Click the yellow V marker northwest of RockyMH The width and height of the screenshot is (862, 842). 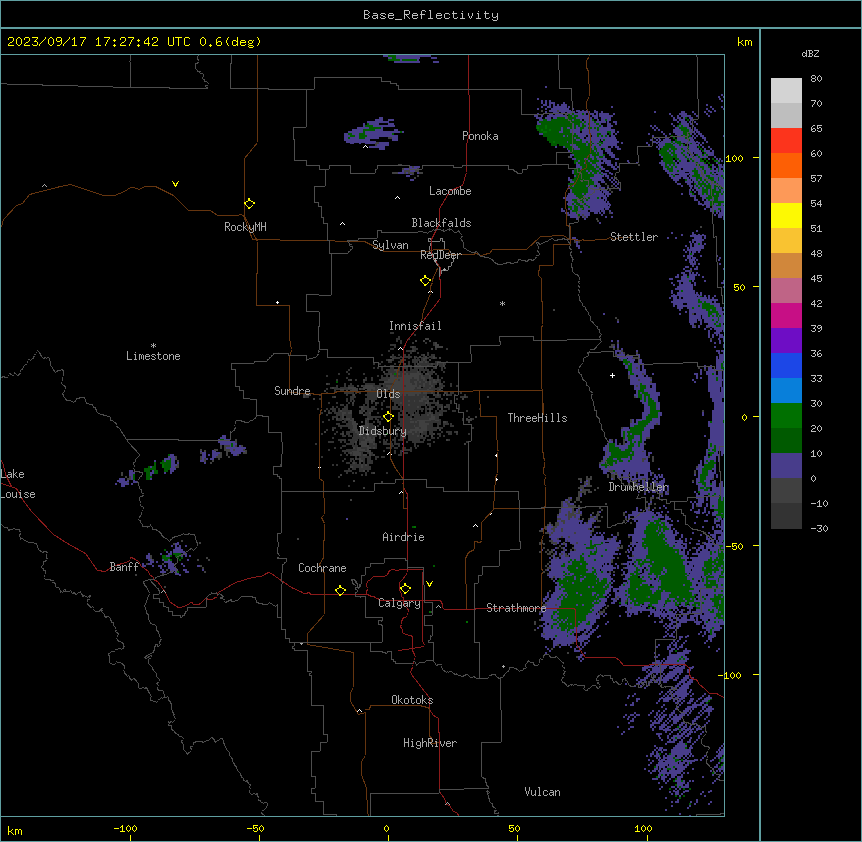175,184
